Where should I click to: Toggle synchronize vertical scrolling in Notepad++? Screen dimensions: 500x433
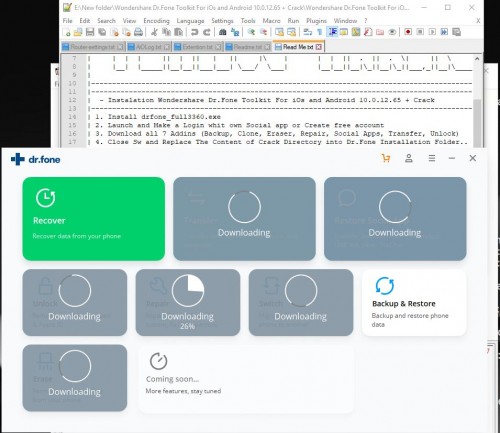(279, 32)
